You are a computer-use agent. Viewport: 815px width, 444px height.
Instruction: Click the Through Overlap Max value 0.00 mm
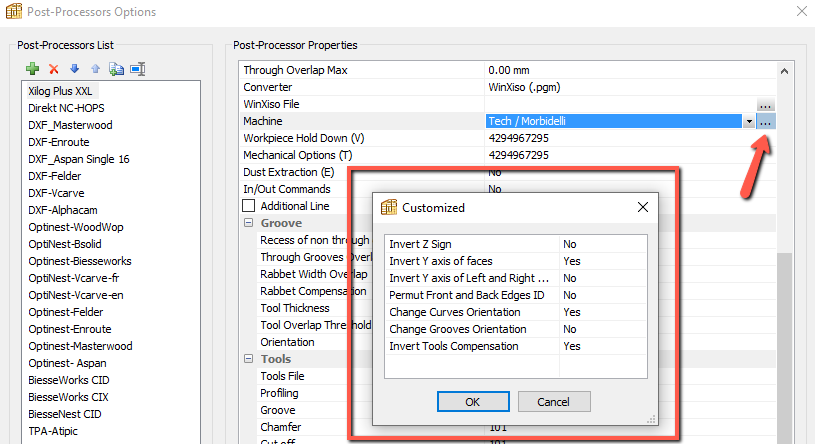509,70
